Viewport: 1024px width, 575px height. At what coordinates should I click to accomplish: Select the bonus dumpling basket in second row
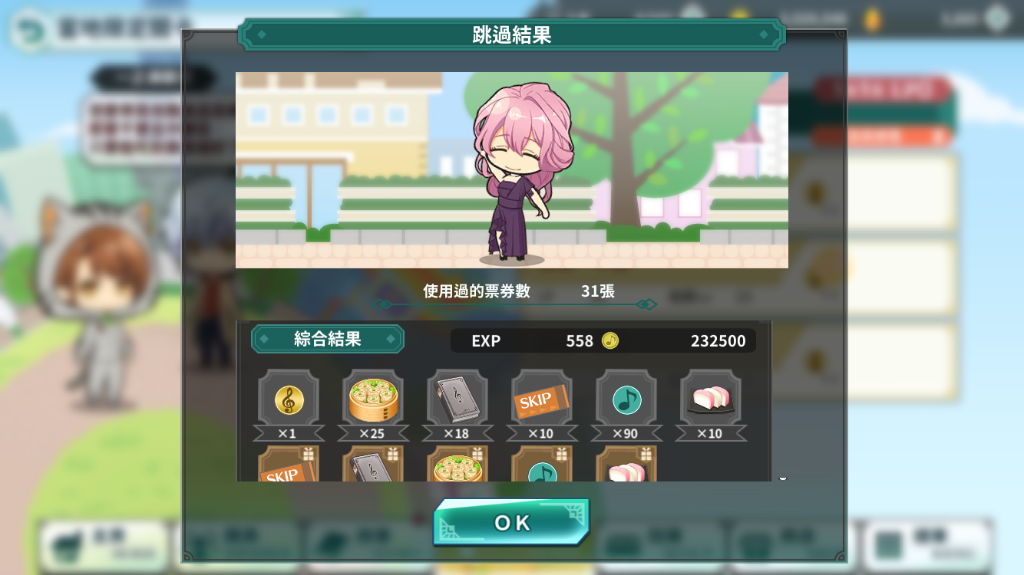click(x=457, y=464)
